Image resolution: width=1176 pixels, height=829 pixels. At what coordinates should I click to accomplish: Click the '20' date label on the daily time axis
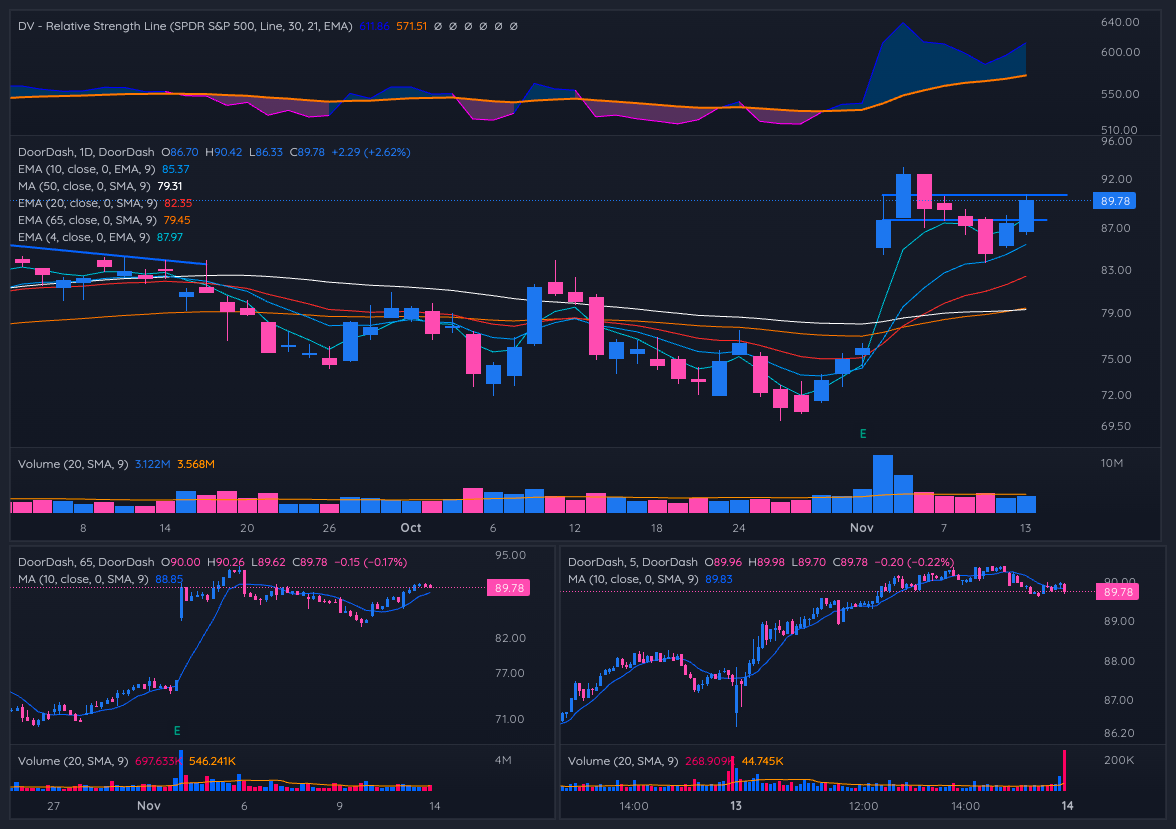point(247,528)
